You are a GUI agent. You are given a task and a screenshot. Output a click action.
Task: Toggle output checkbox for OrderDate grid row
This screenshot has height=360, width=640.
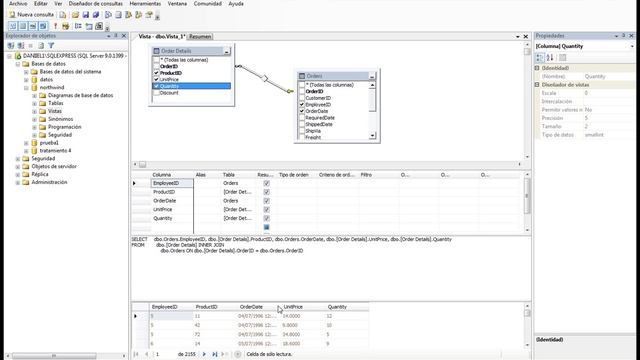(267, 201)
